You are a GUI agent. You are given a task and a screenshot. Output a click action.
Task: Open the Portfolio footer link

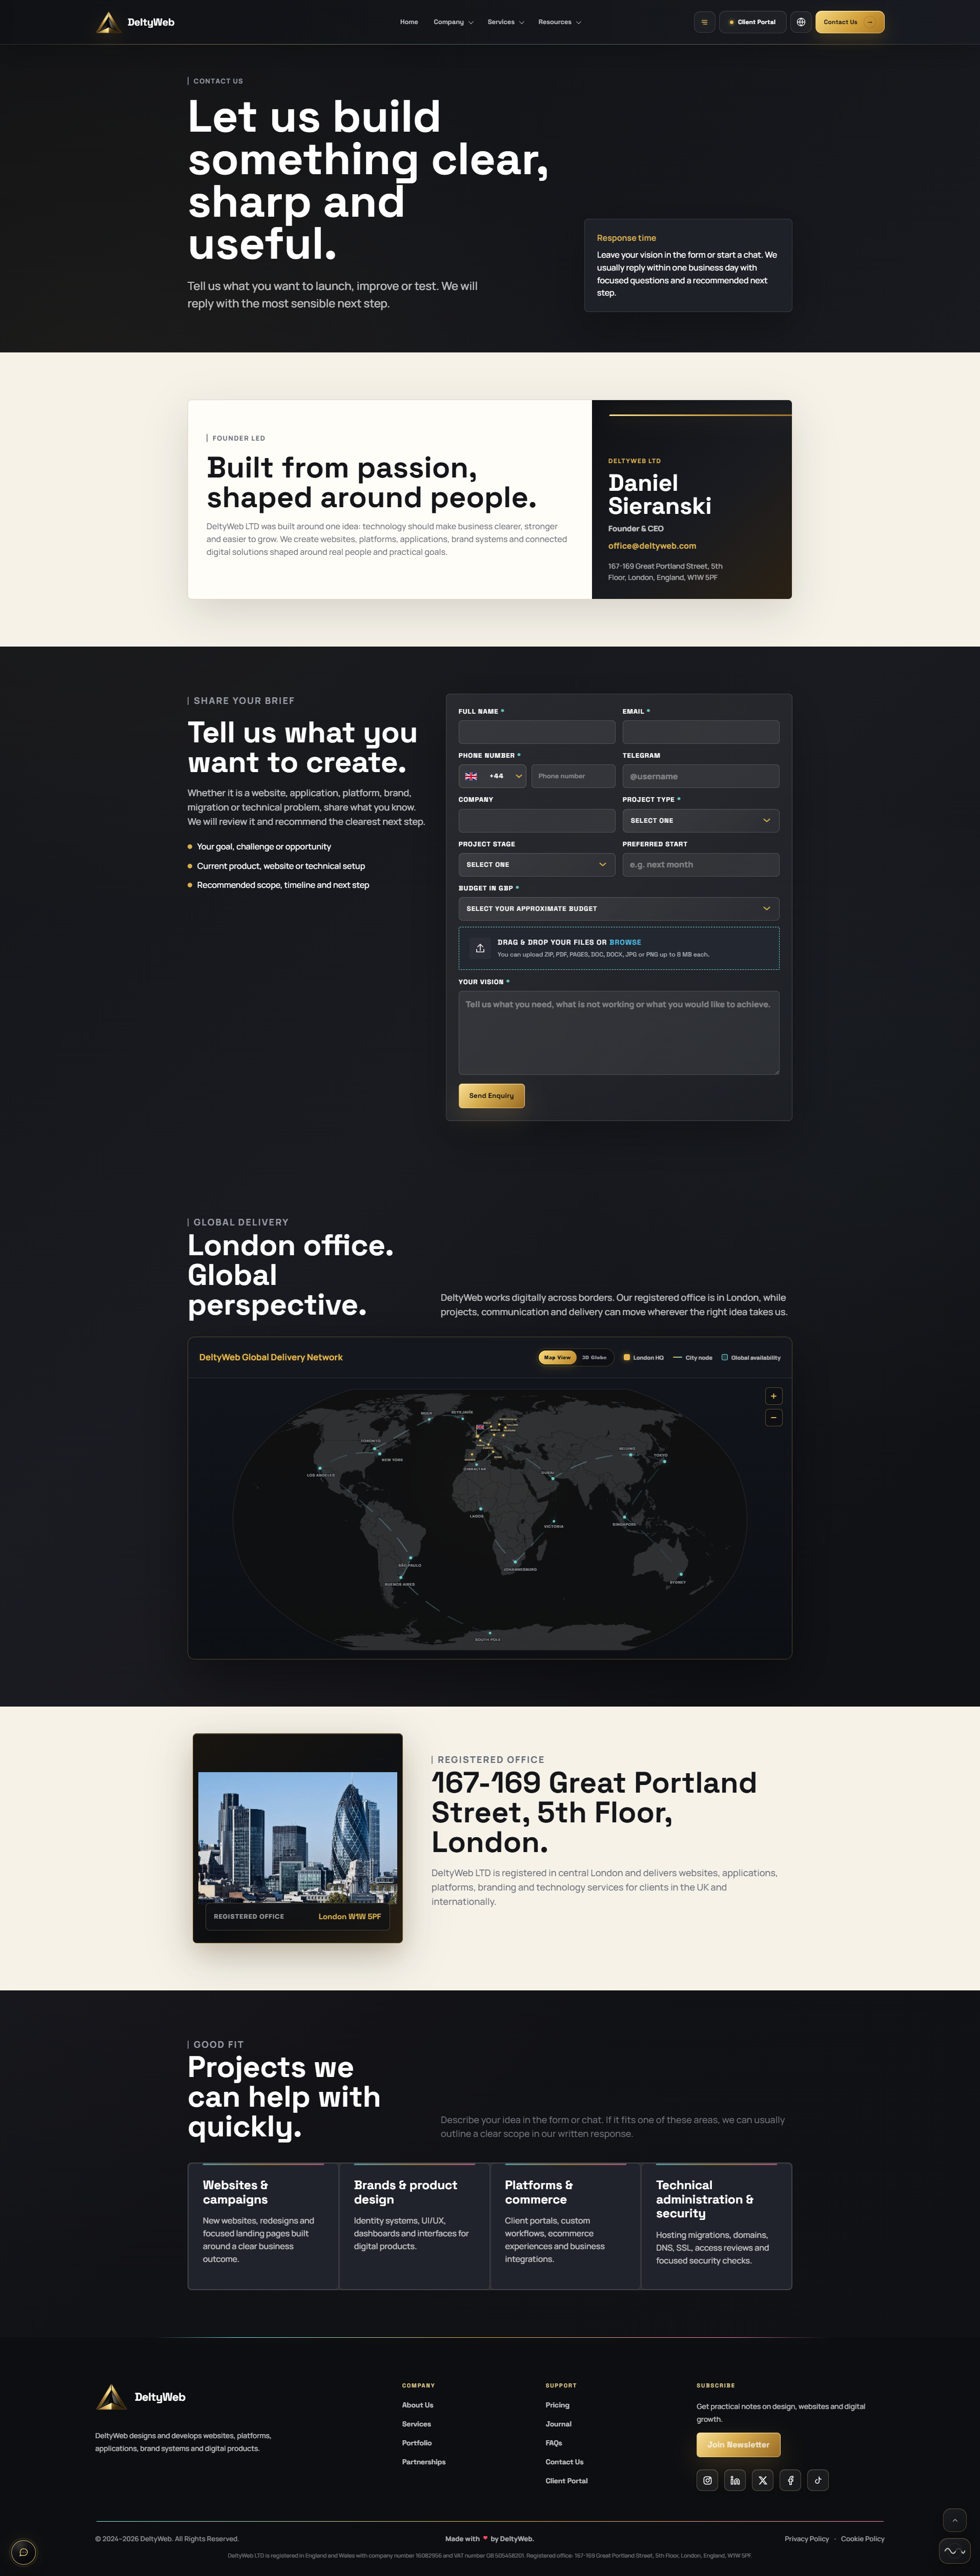point(417,2443)
